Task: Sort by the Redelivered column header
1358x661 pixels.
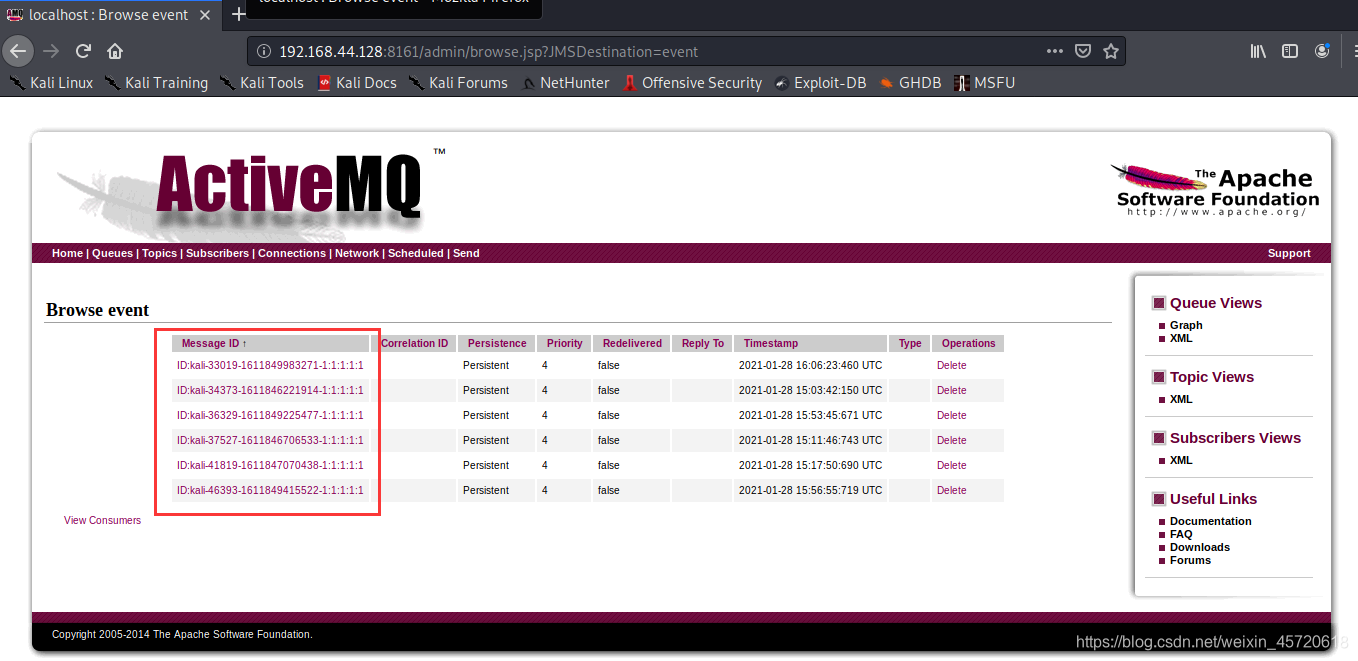Action: [x=632, y=343]
